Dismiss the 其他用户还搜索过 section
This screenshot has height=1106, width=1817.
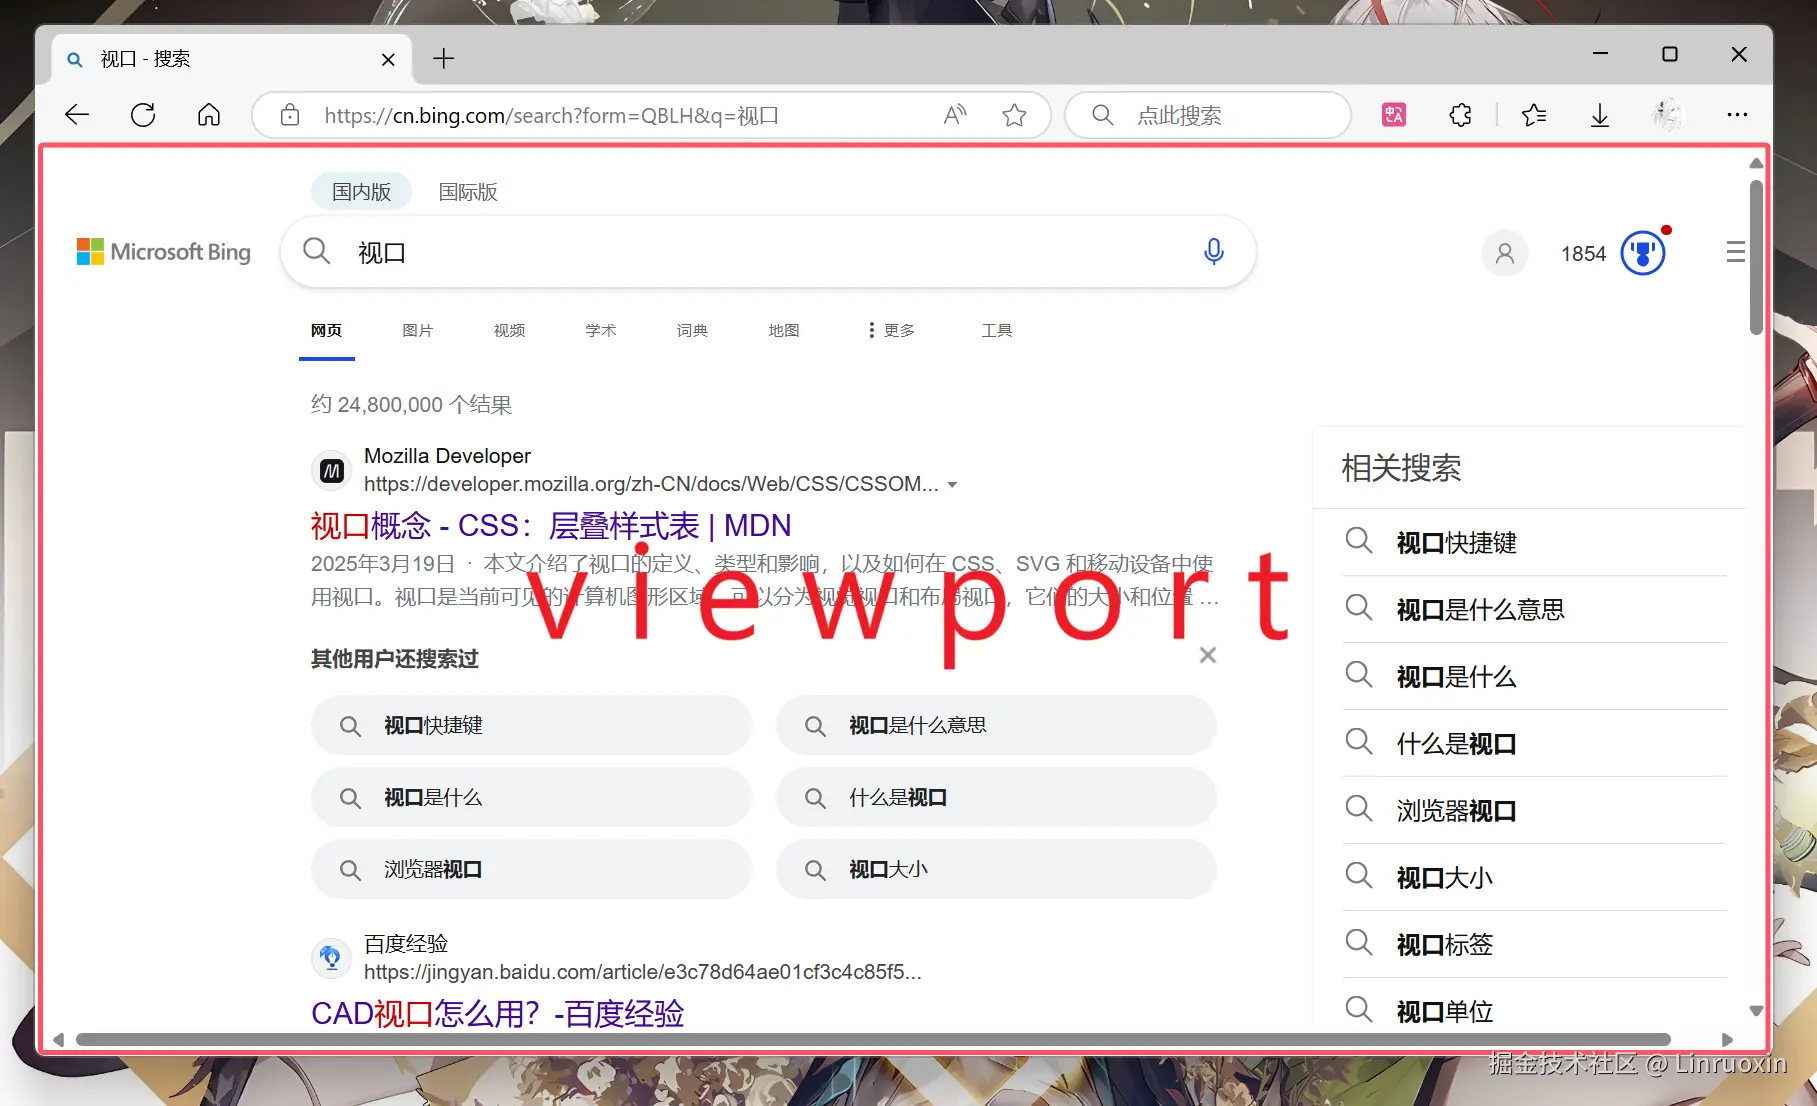tap(1208, 655)
